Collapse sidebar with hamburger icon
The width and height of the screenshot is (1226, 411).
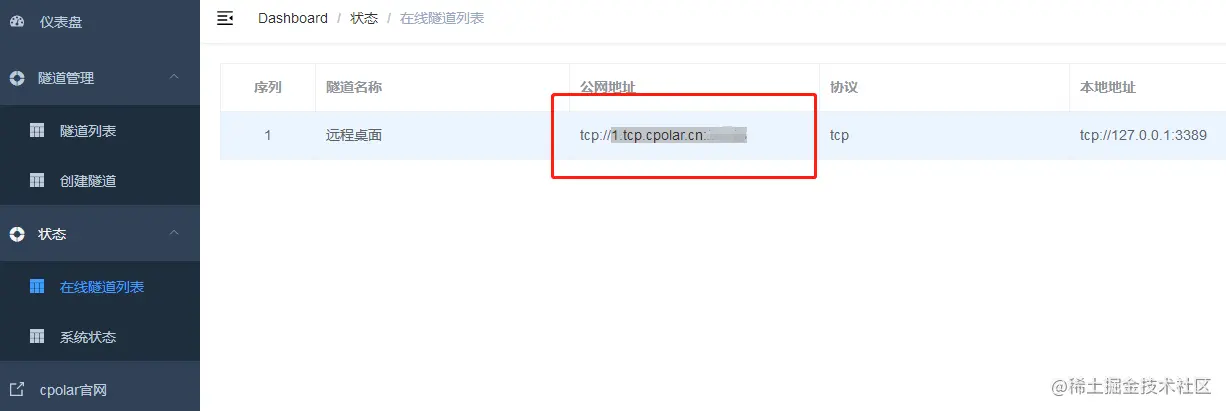(225, 18)
